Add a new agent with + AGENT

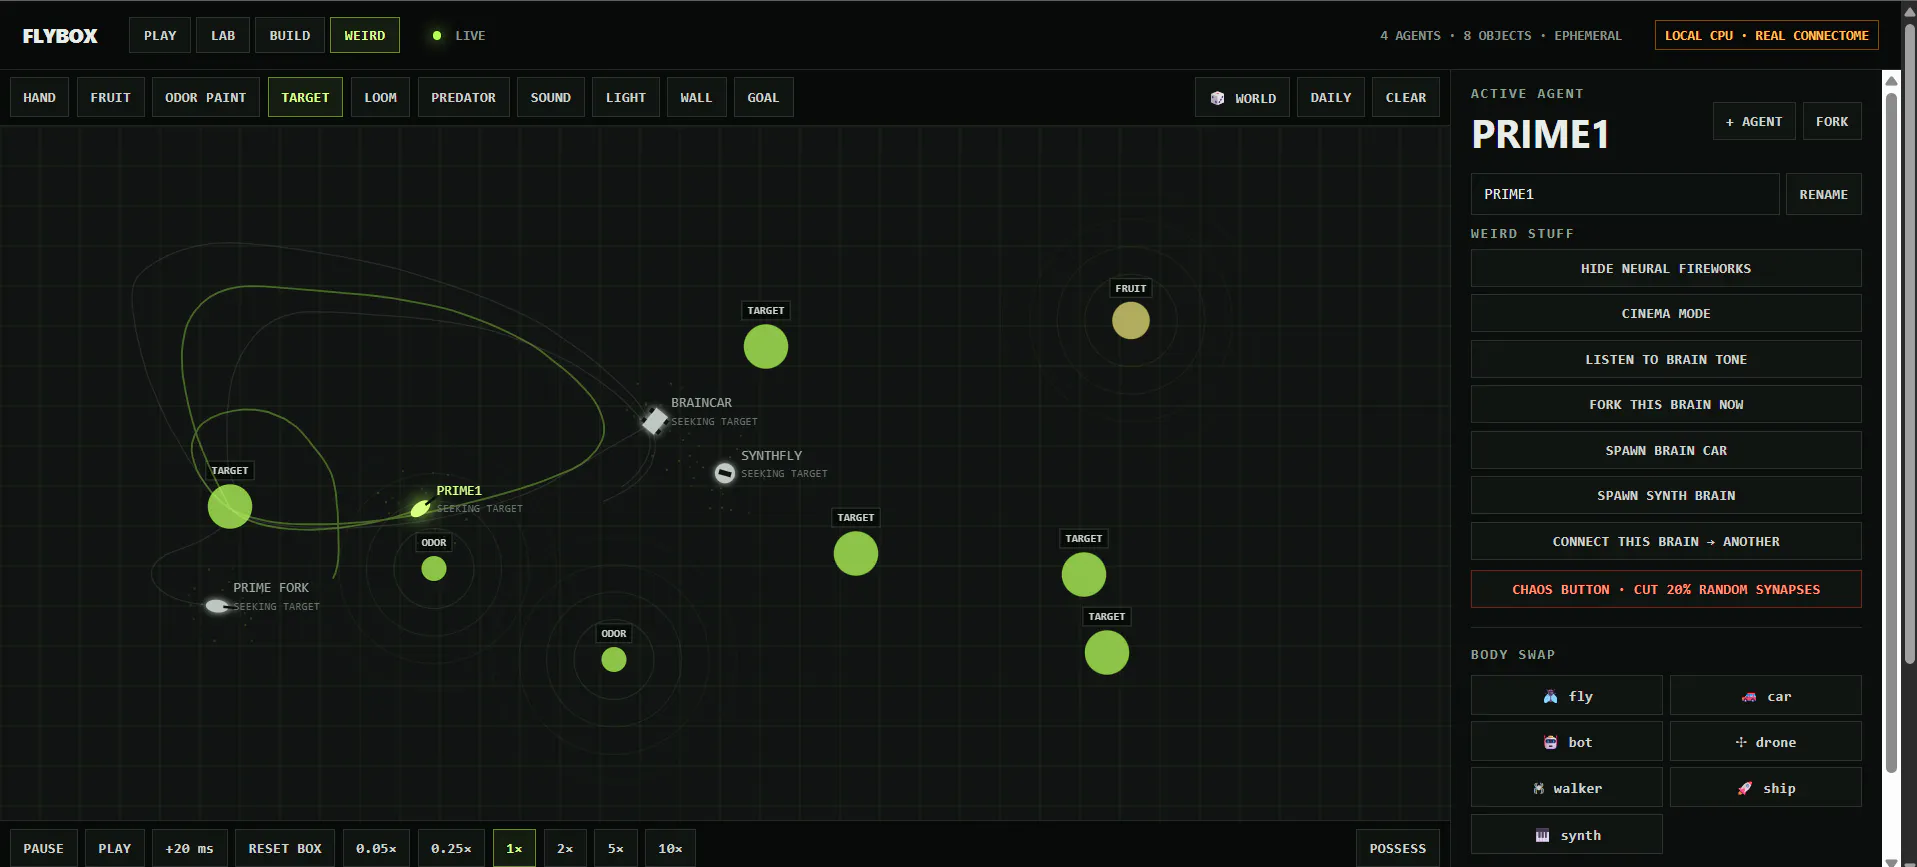tap(1754, 121)
